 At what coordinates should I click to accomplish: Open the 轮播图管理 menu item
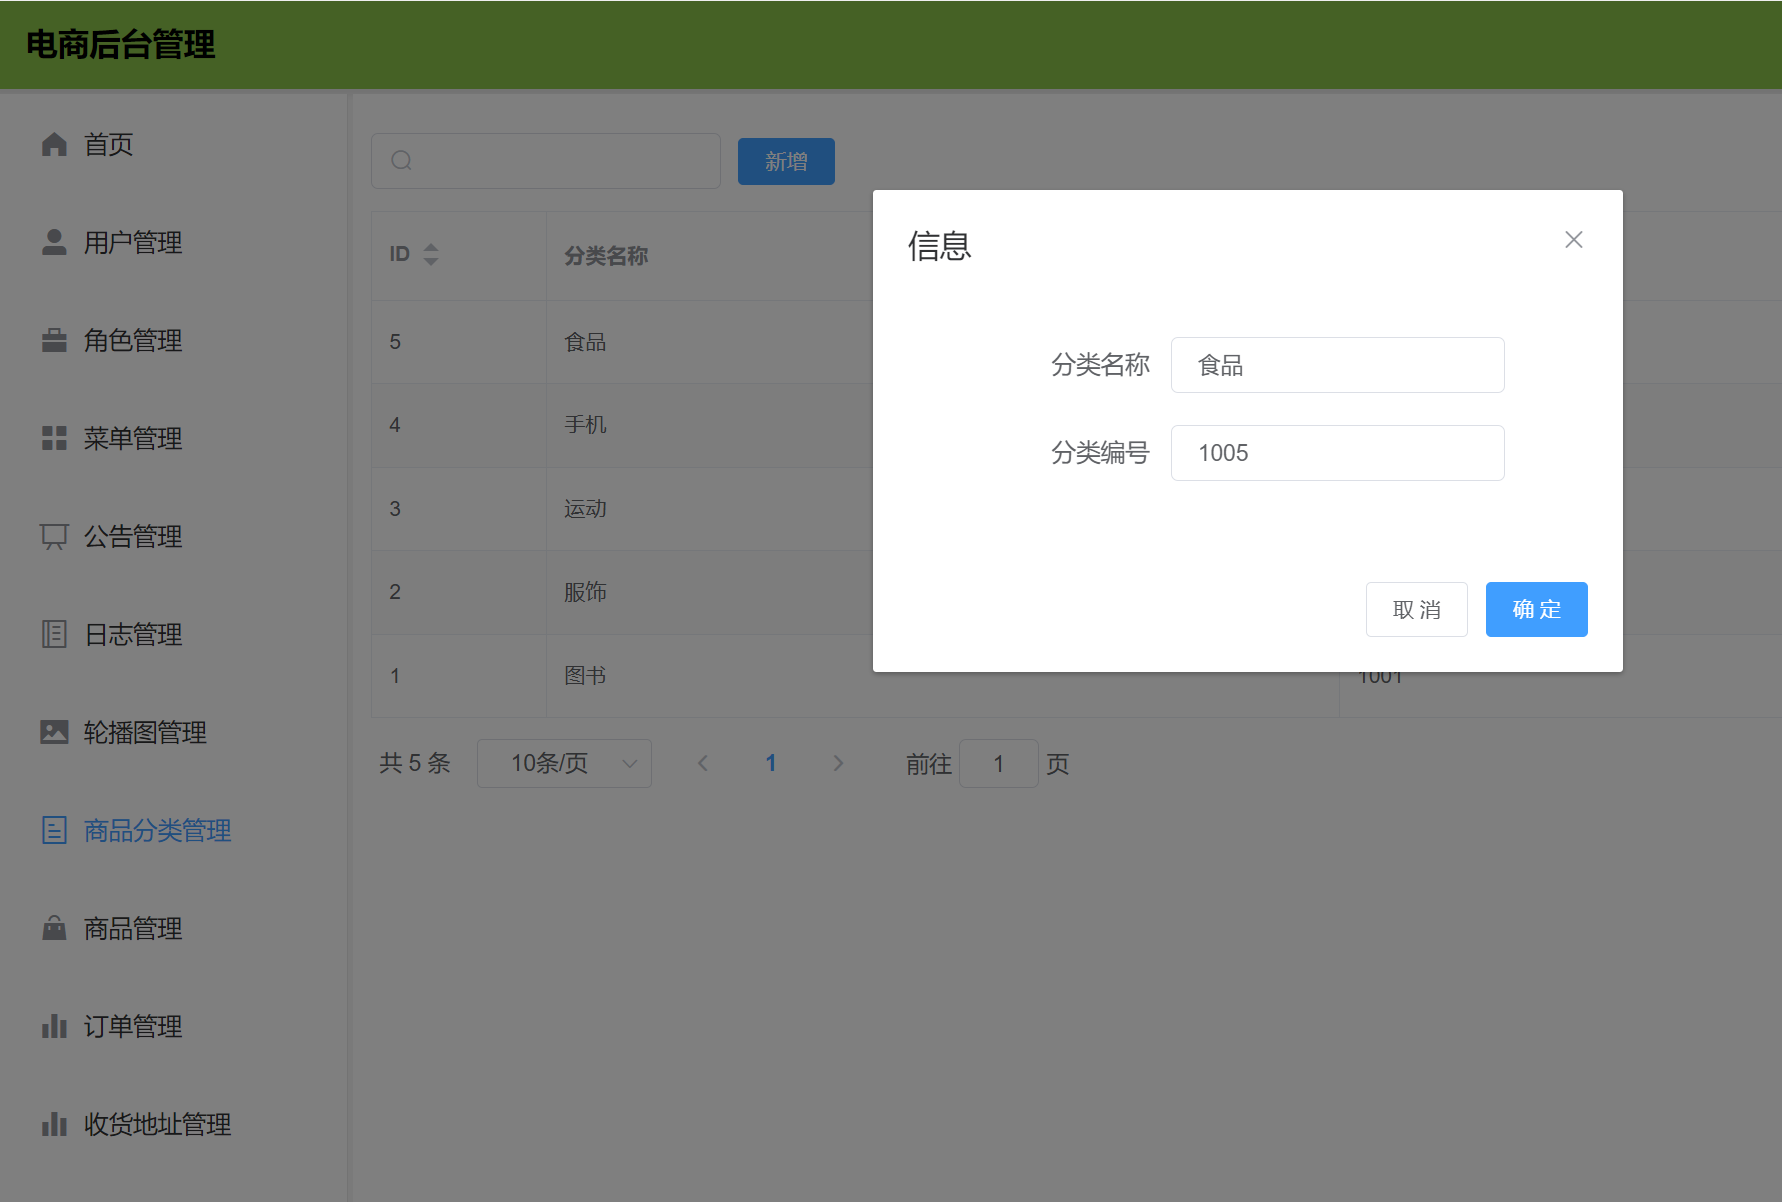point(174,732)
